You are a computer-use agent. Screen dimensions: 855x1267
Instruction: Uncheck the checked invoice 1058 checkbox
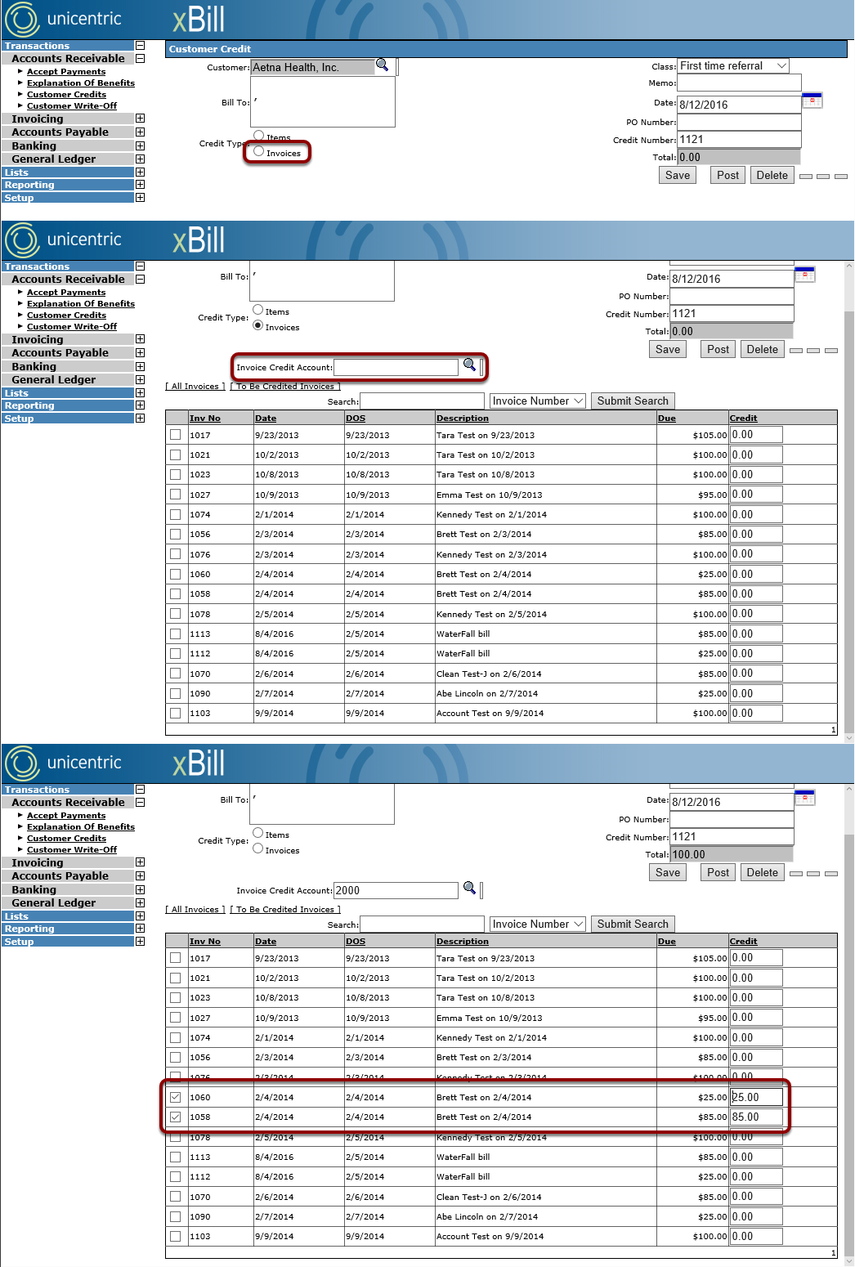click(176, 1117)
